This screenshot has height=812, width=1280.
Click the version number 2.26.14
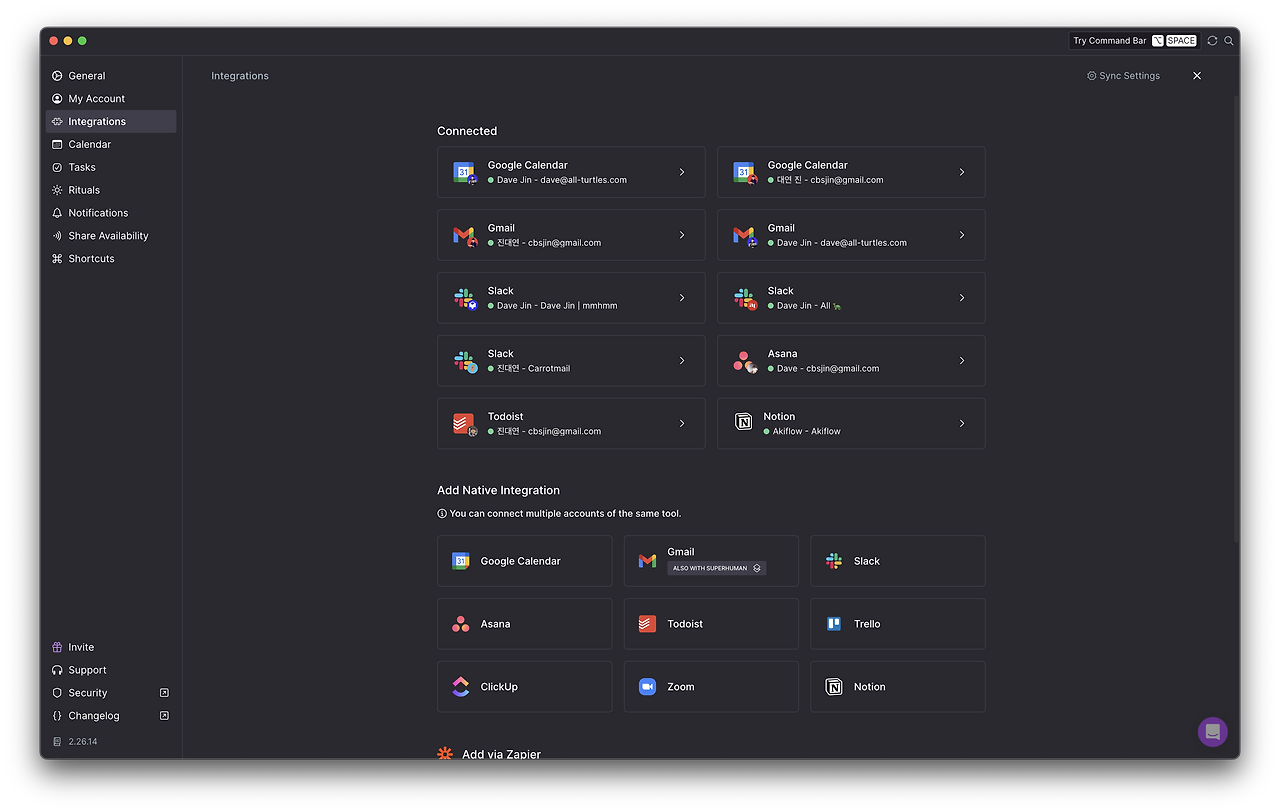[x=83, y=742]
